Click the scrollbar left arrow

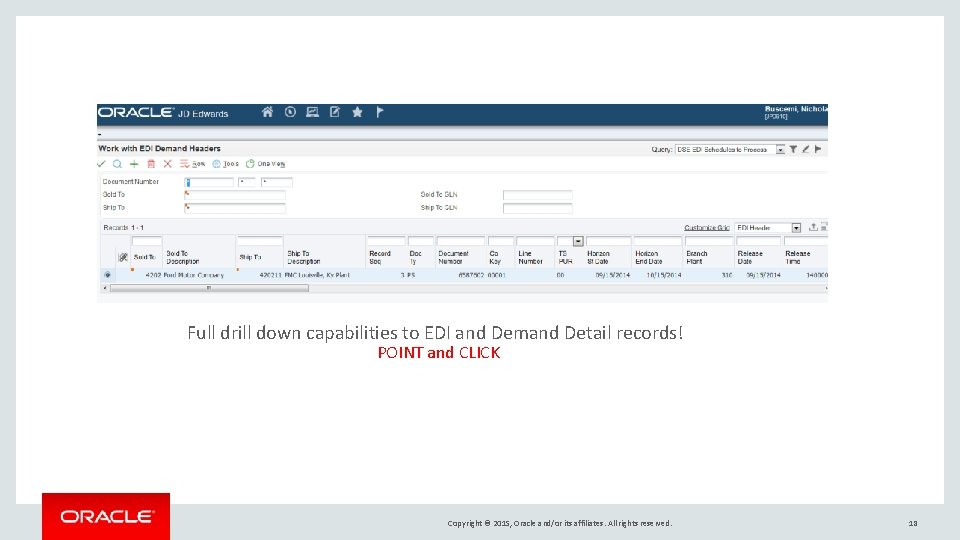105,288
